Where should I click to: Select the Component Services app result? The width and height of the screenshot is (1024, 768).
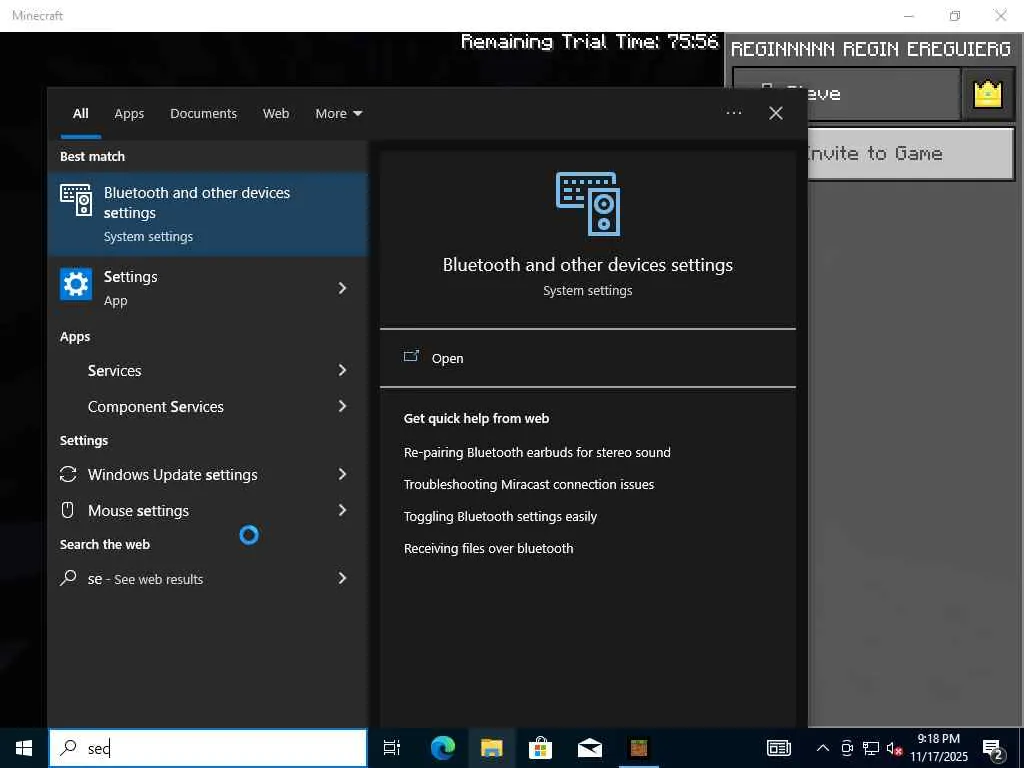(x=208, y=406)
